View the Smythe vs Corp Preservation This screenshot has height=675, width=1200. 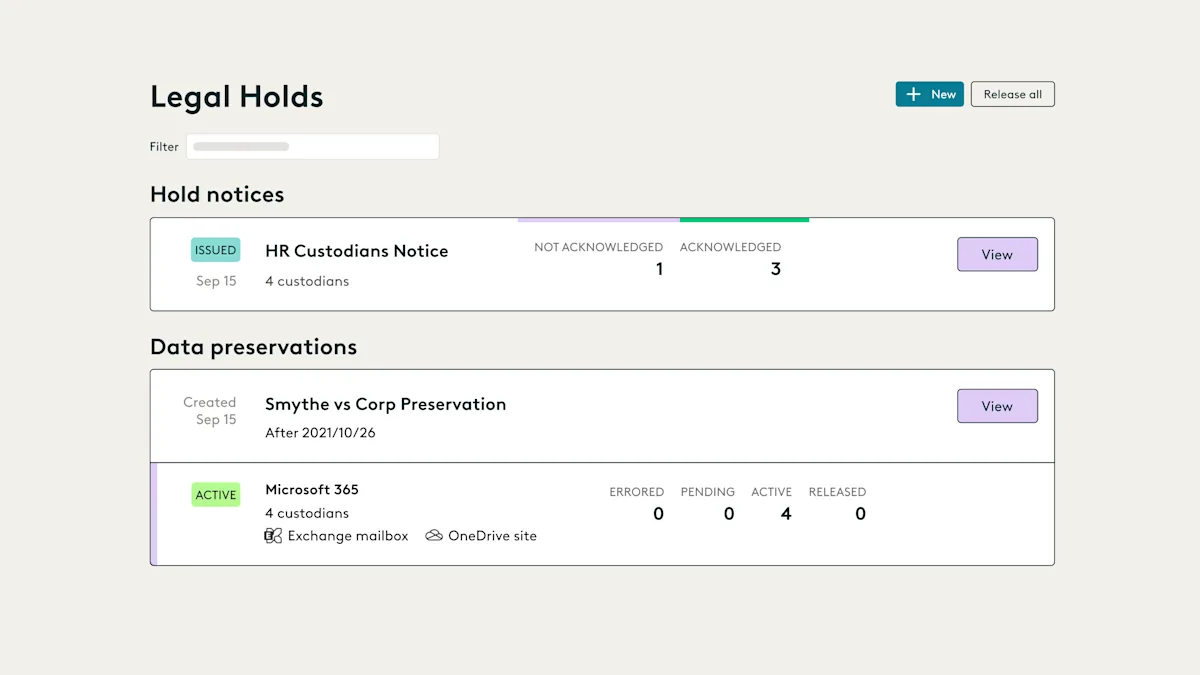click(x=997, y=406)
